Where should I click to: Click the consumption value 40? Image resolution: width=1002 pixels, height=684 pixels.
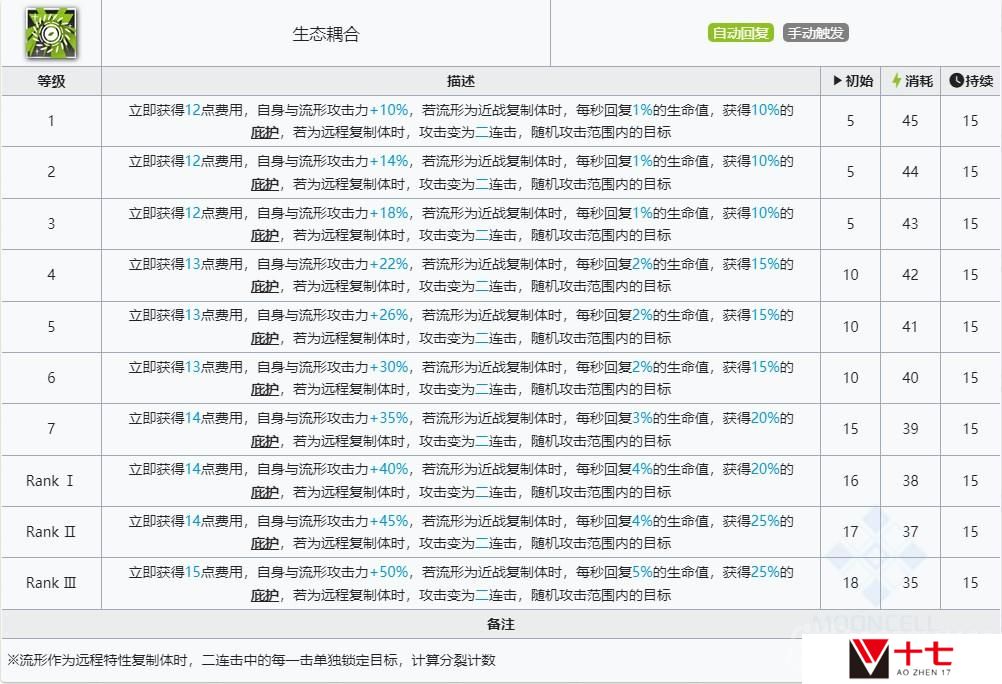point(911,378)
